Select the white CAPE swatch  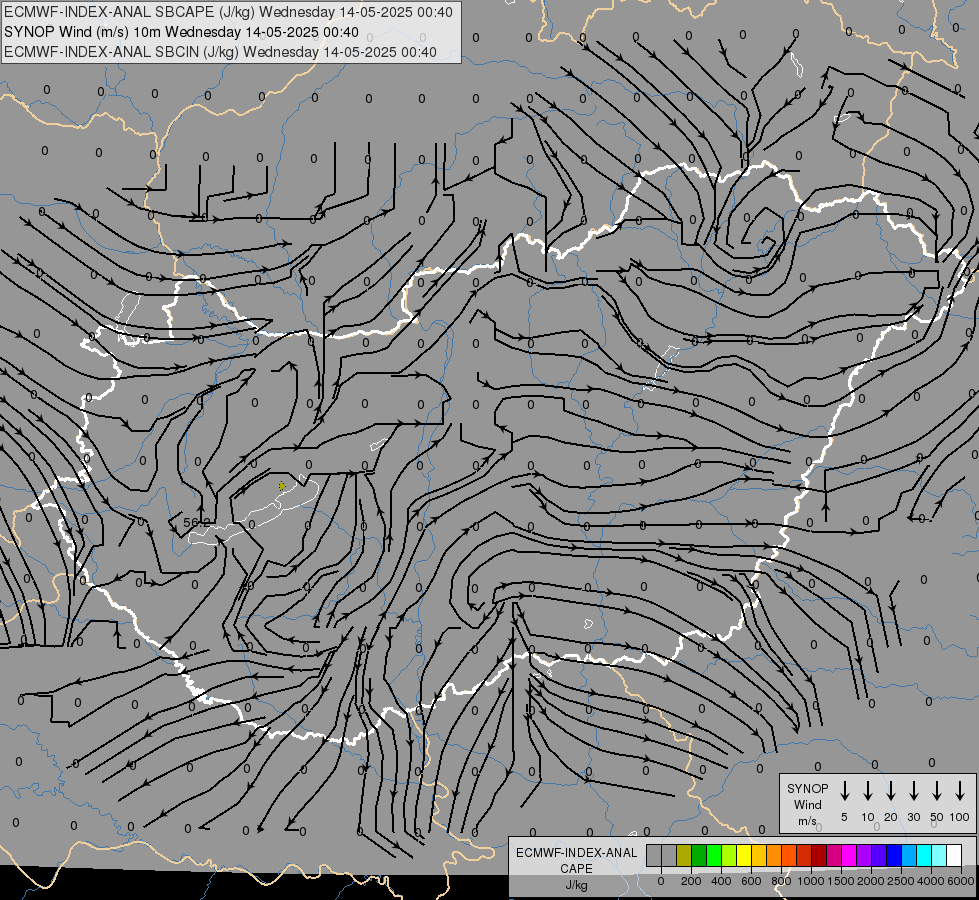(953, 855)
